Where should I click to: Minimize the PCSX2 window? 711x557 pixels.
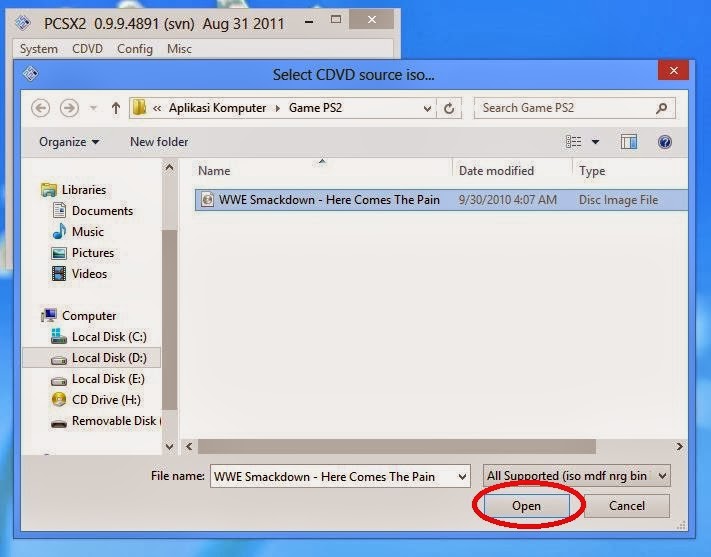(309, 21)
